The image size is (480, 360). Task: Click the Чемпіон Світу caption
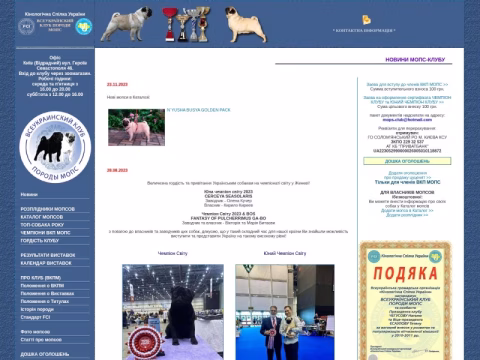pos(173,253)
